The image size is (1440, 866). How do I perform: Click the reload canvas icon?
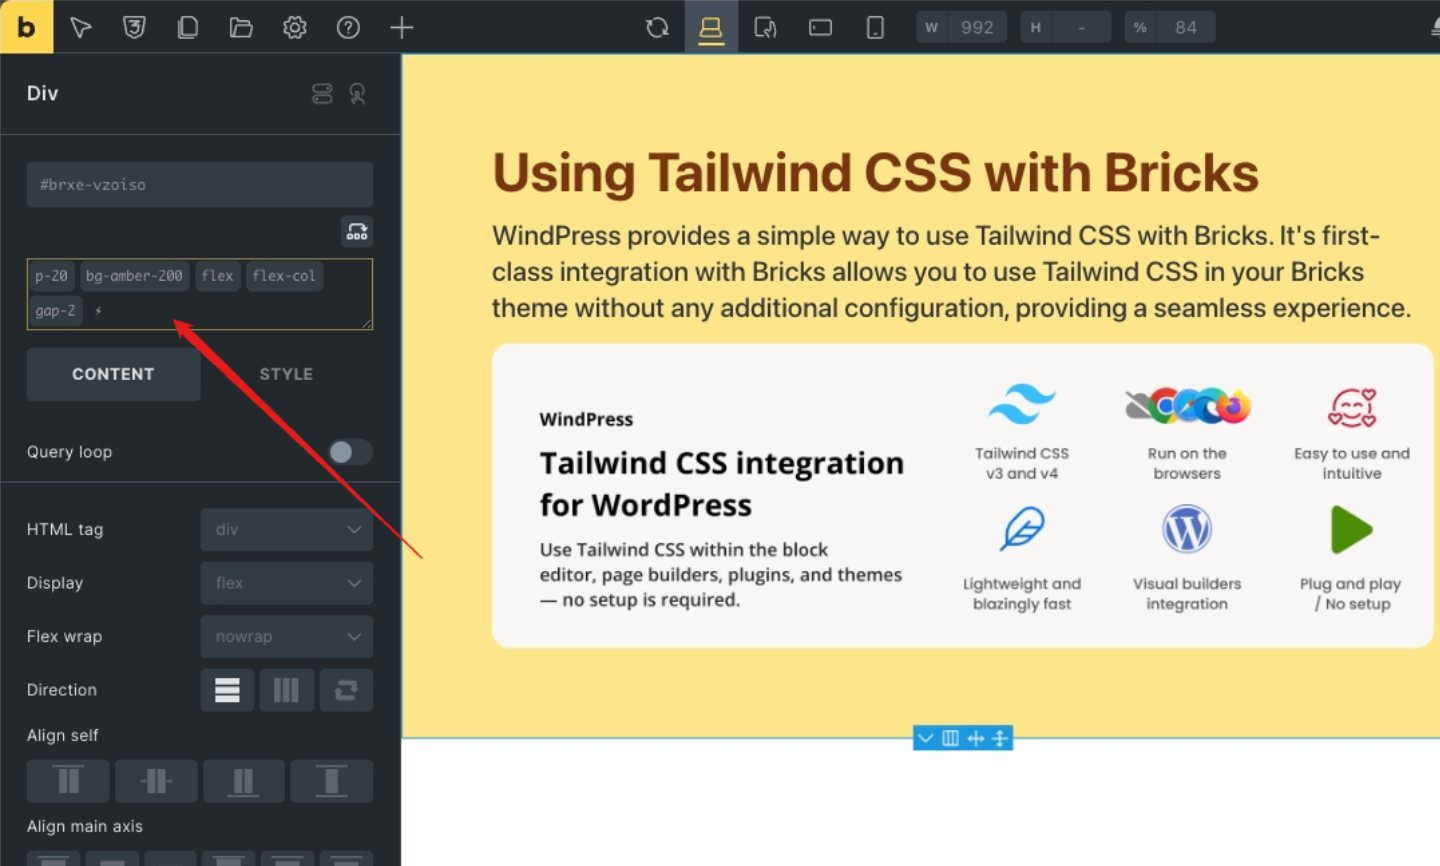click(x=657, y=27)
